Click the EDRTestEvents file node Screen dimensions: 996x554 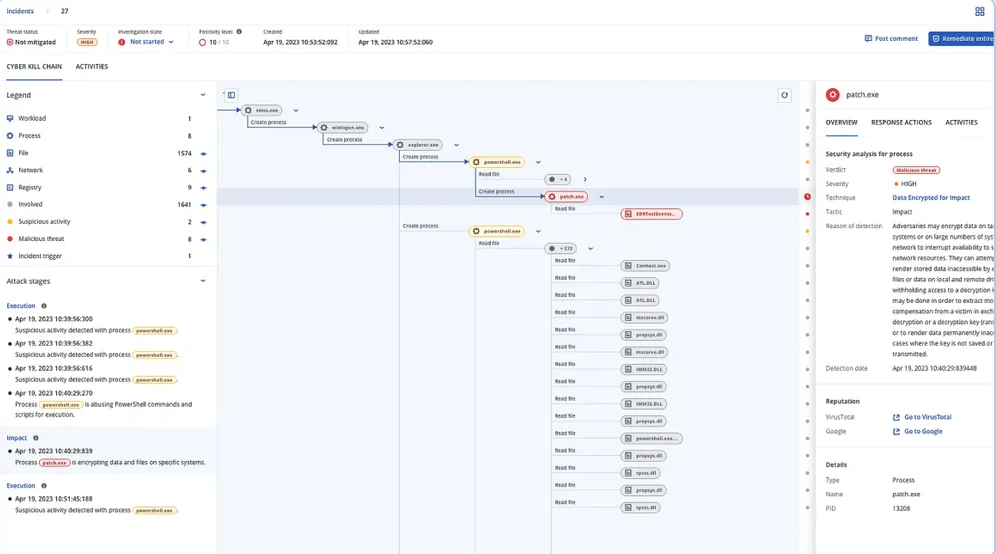[x=651, y=214]
